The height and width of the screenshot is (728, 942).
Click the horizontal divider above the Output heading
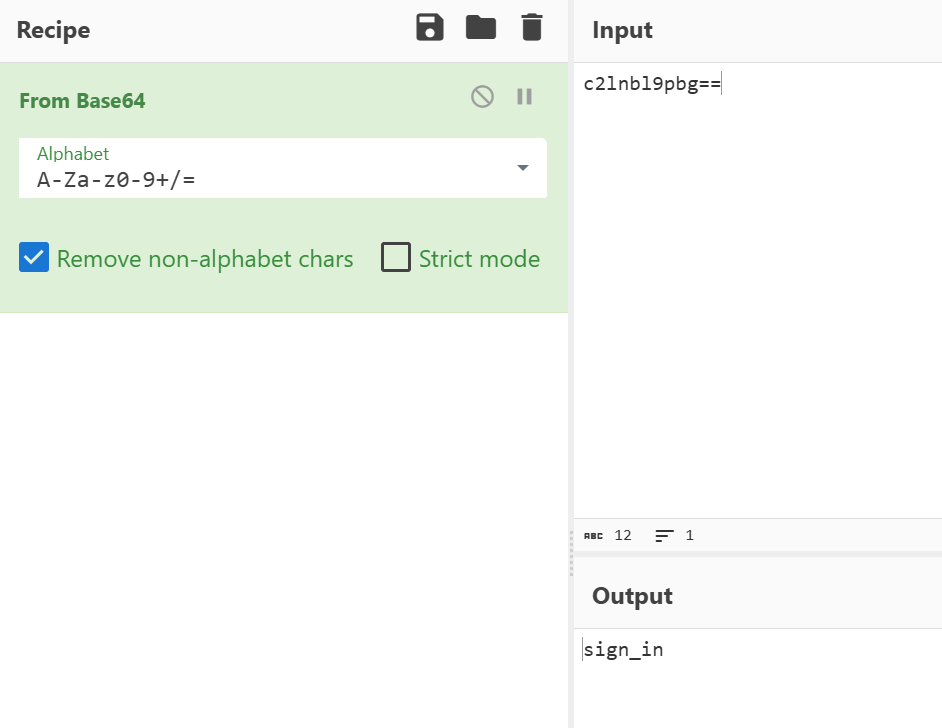pyautogui.click(x=757, y=554)
